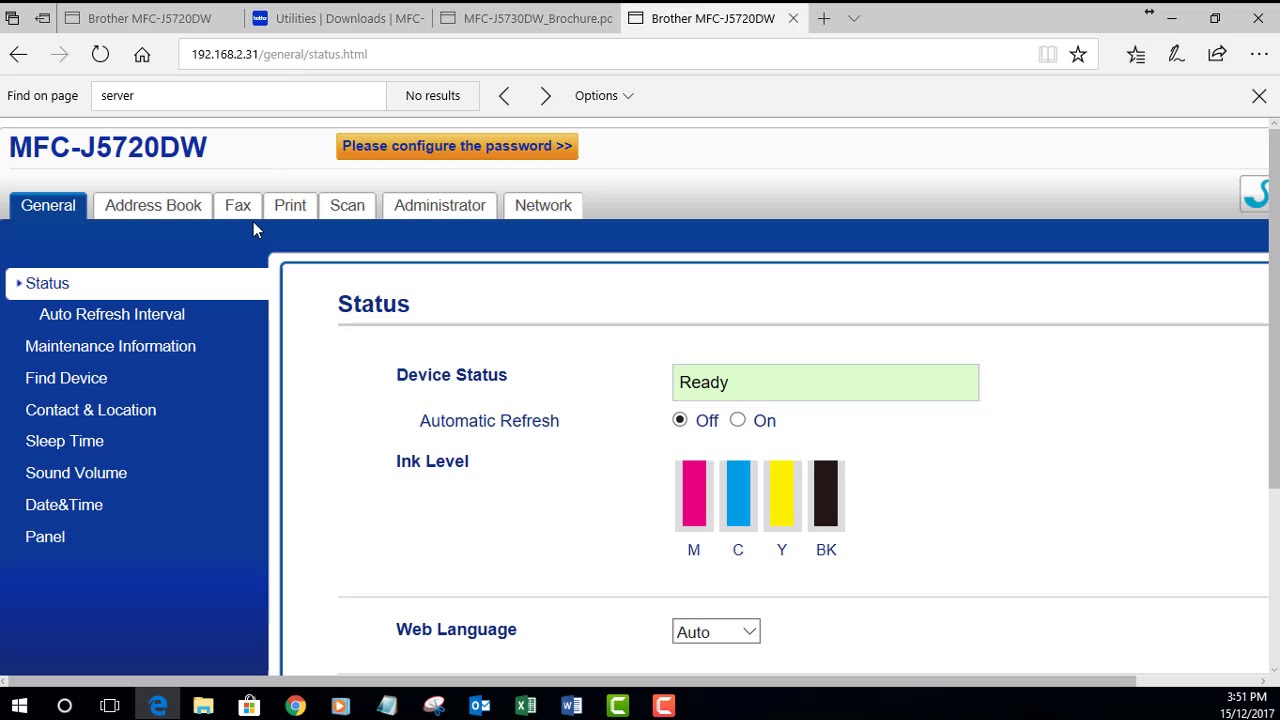Viewport: 1280px width, 720px height.
Task: Switch to Utilities Downloads browser tab
Action: 338,18
